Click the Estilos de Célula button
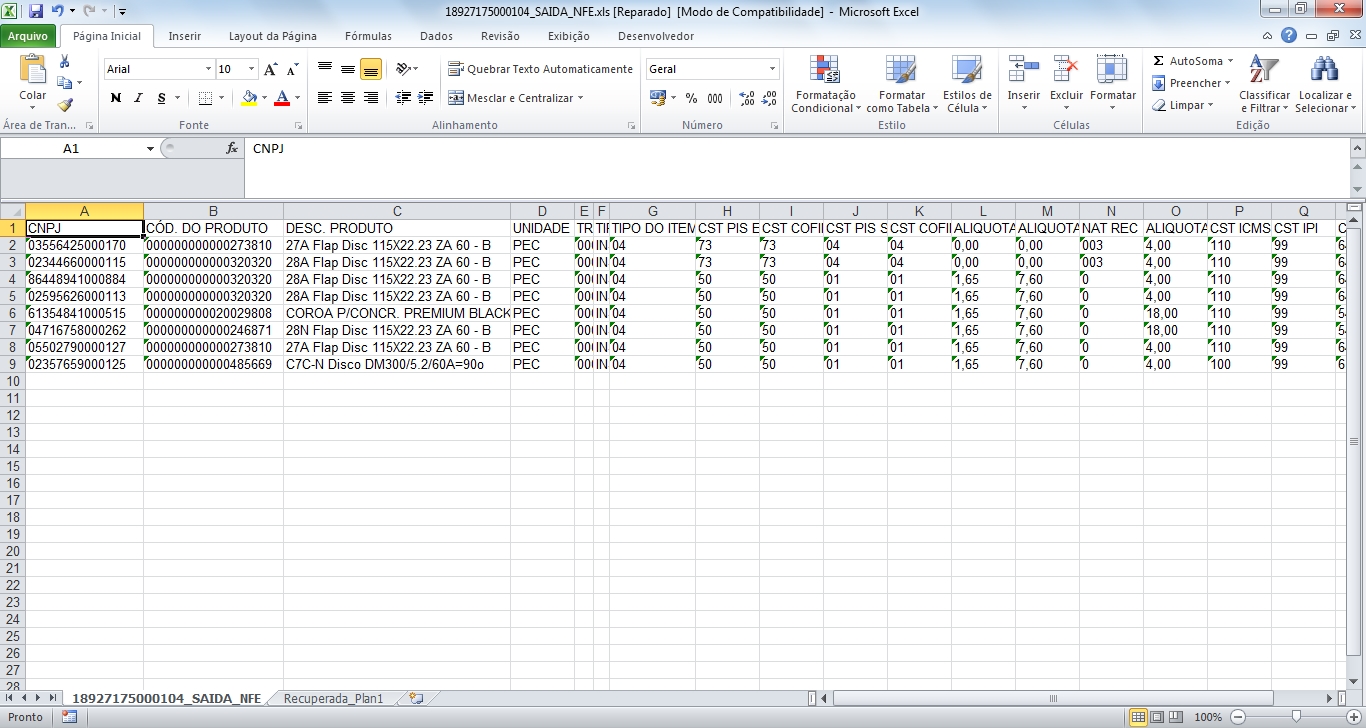The width and height of the screenshot is (1366, 728). point(966,84)
